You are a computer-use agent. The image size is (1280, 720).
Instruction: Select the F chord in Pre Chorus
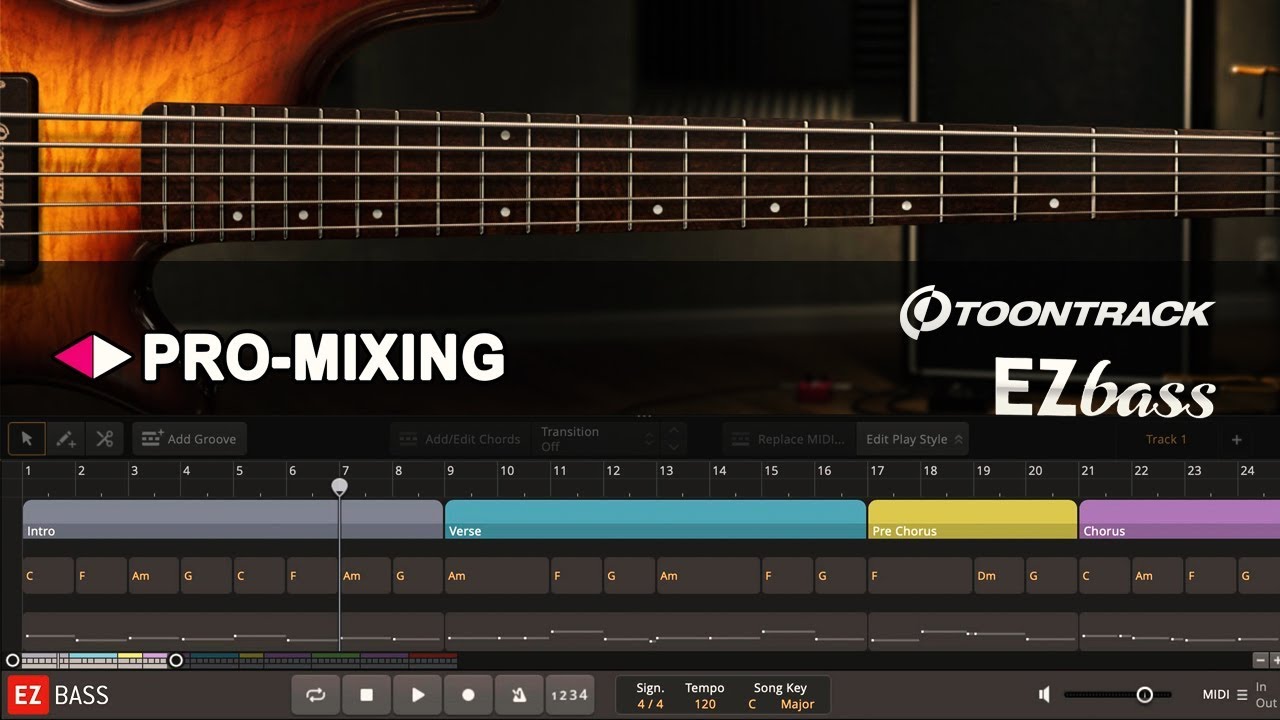[x=920, y=576]
